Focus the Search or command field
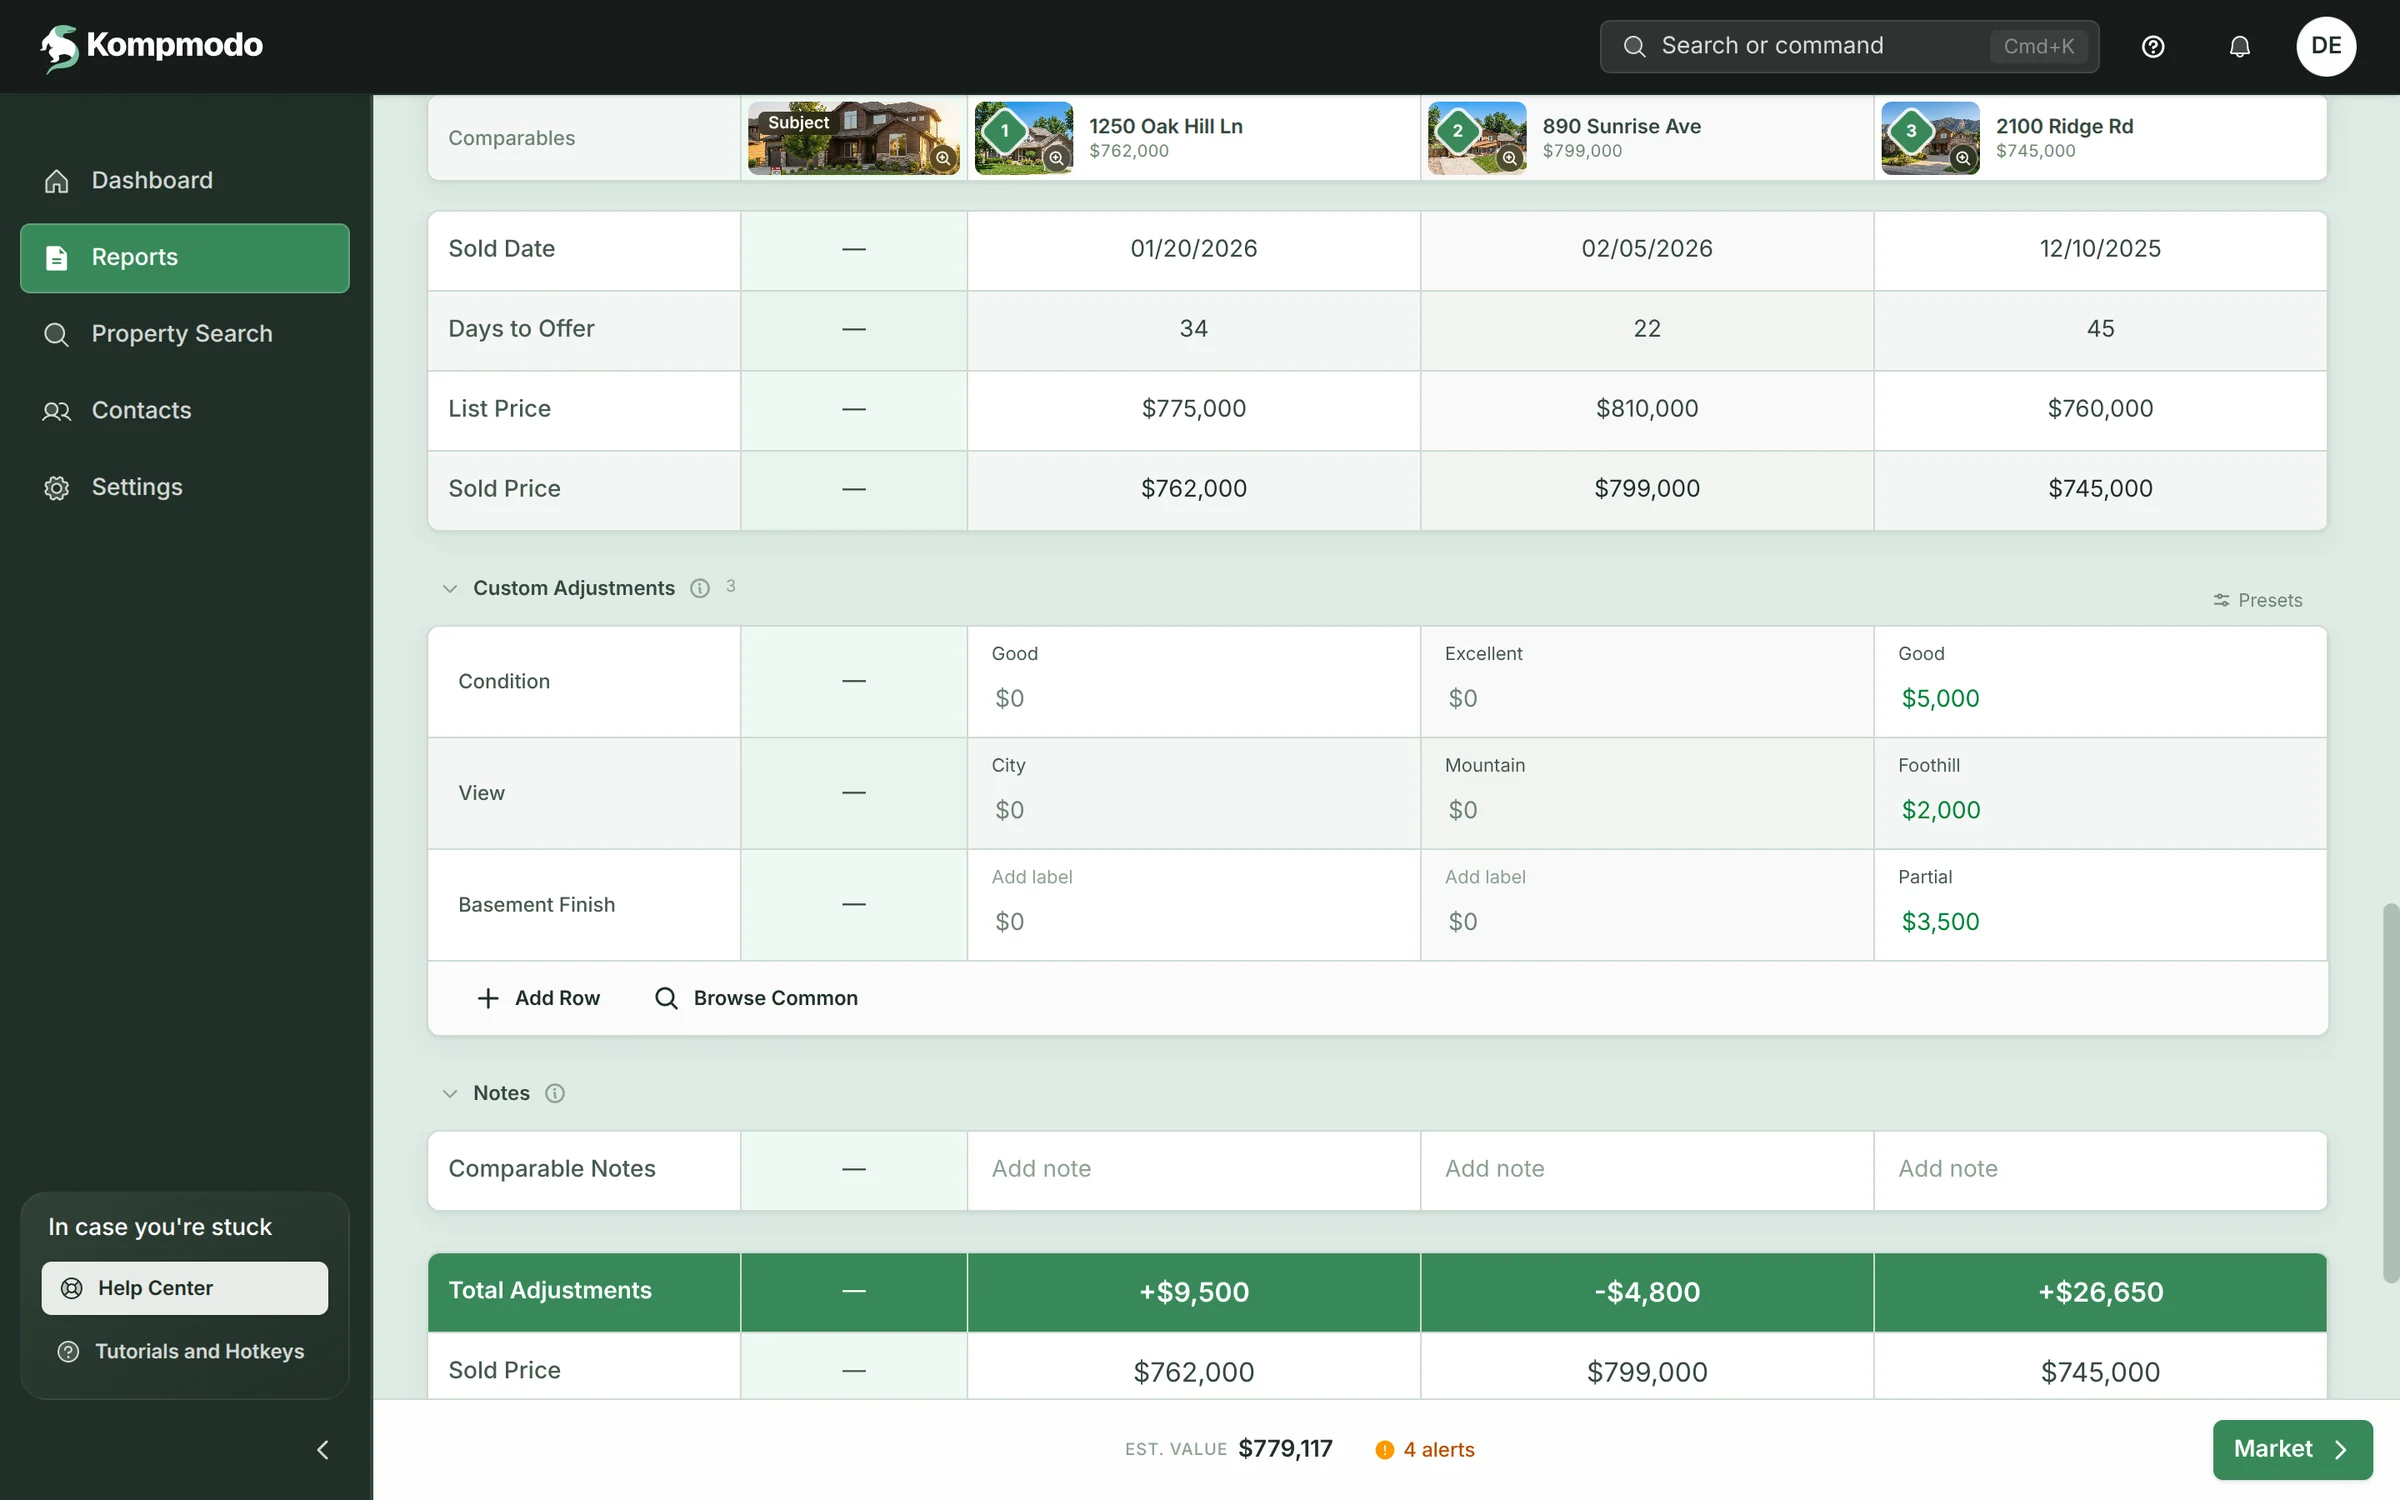 pyautogui.click(x=1849, y=46)
